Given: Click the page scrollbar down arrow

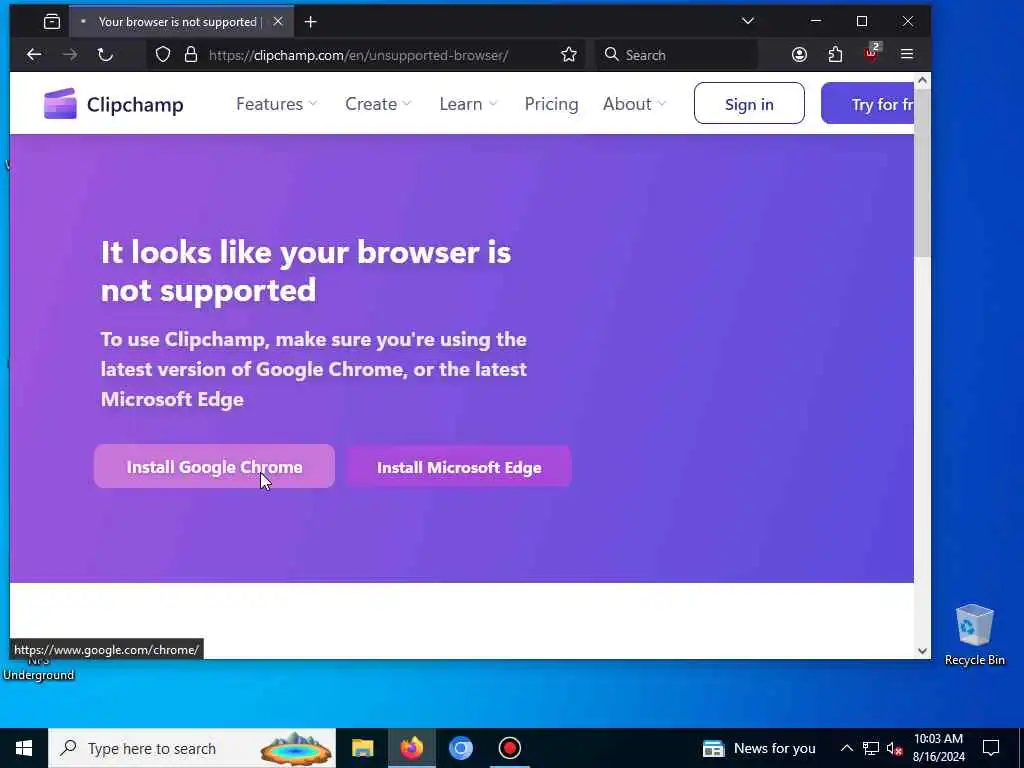Looking at the screenshot, I should pos(922,650).
